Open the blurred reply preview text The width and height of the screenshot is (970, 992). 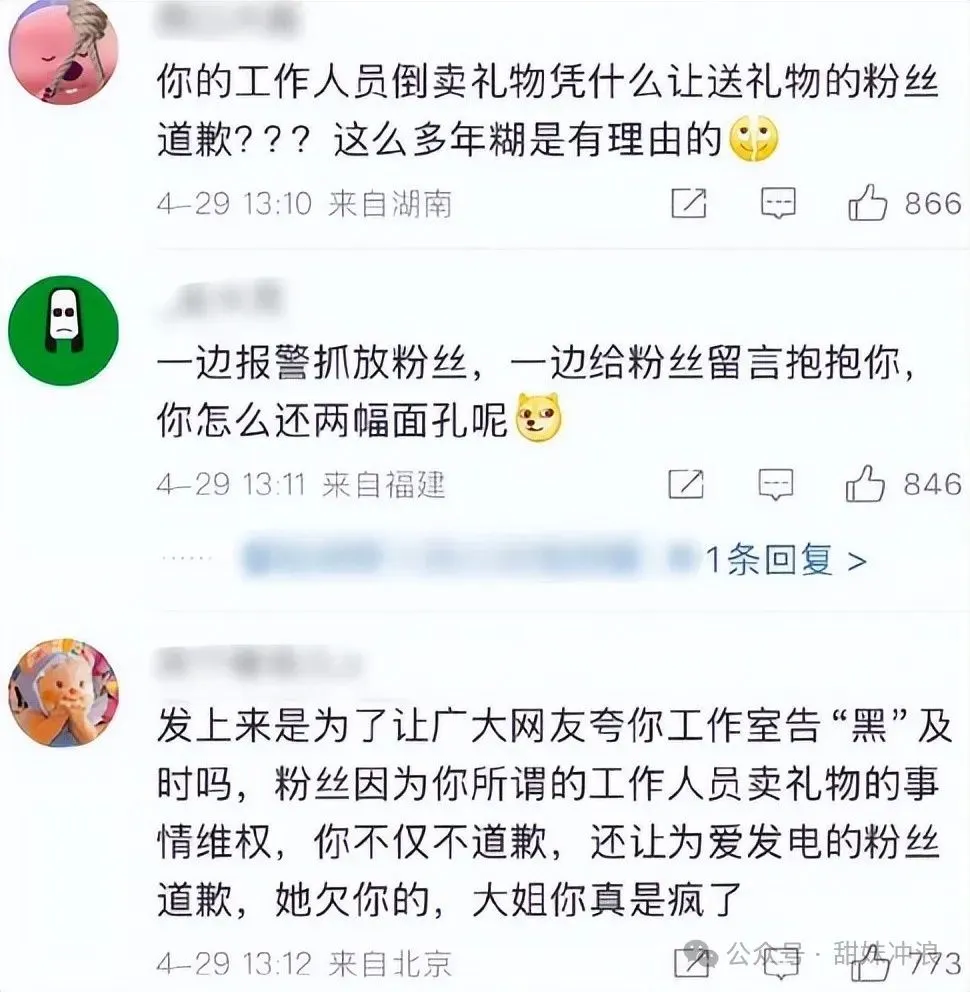(x=468, y=559)
